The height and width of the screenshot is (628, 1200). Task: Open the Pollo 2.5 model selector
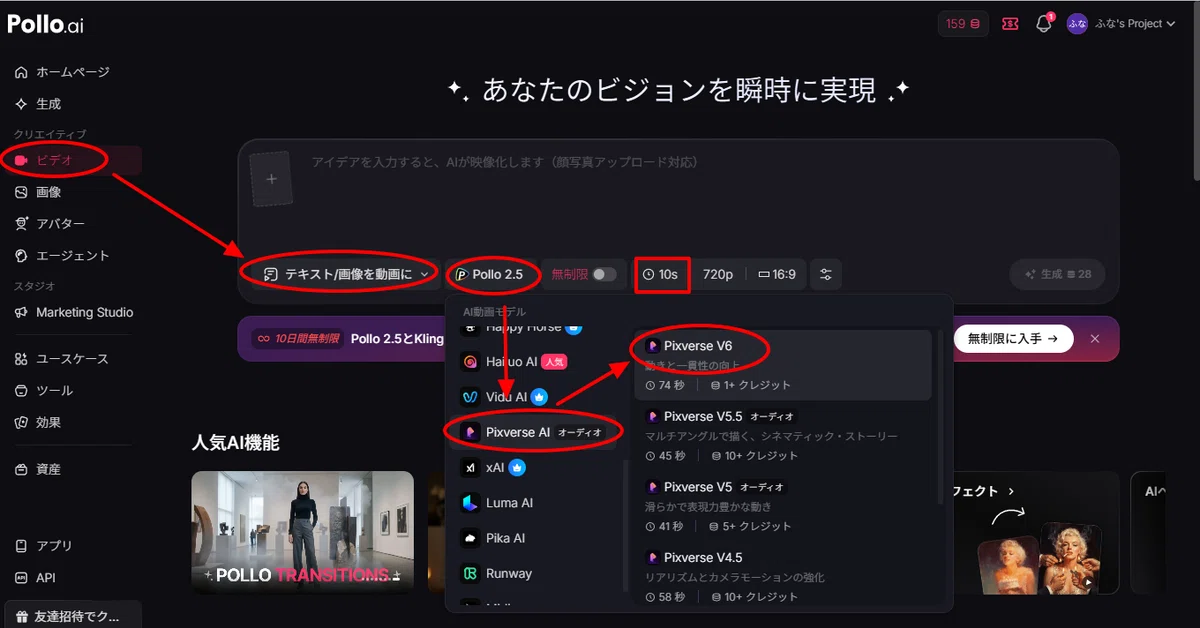491,274
